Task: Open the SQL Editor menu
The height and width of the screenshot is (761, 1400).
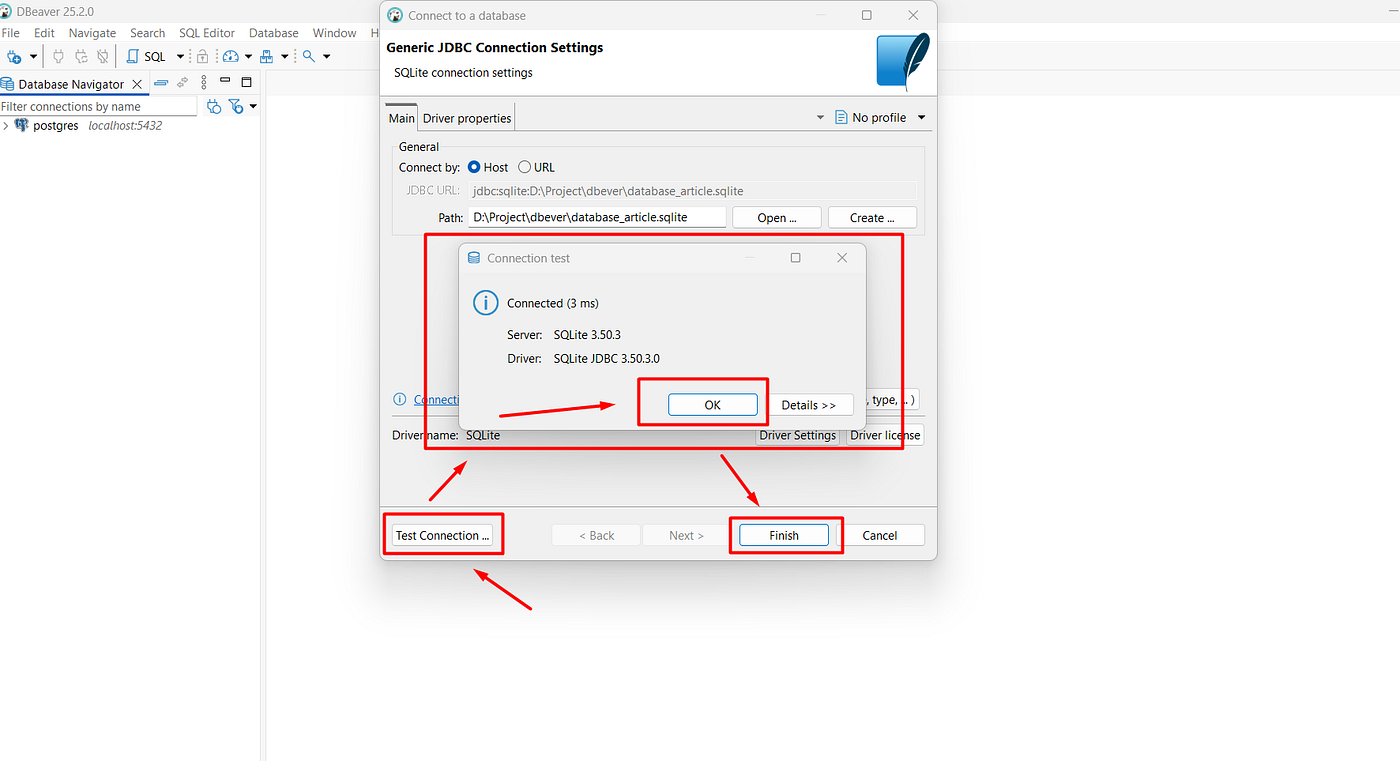Action: pyautogui.click(x=207, y=33)
